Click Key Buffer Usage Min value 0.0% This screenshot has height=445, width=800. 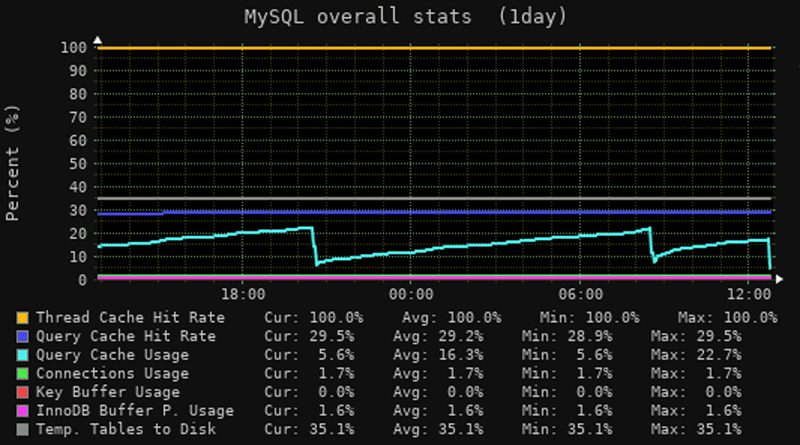pos(594,392)
